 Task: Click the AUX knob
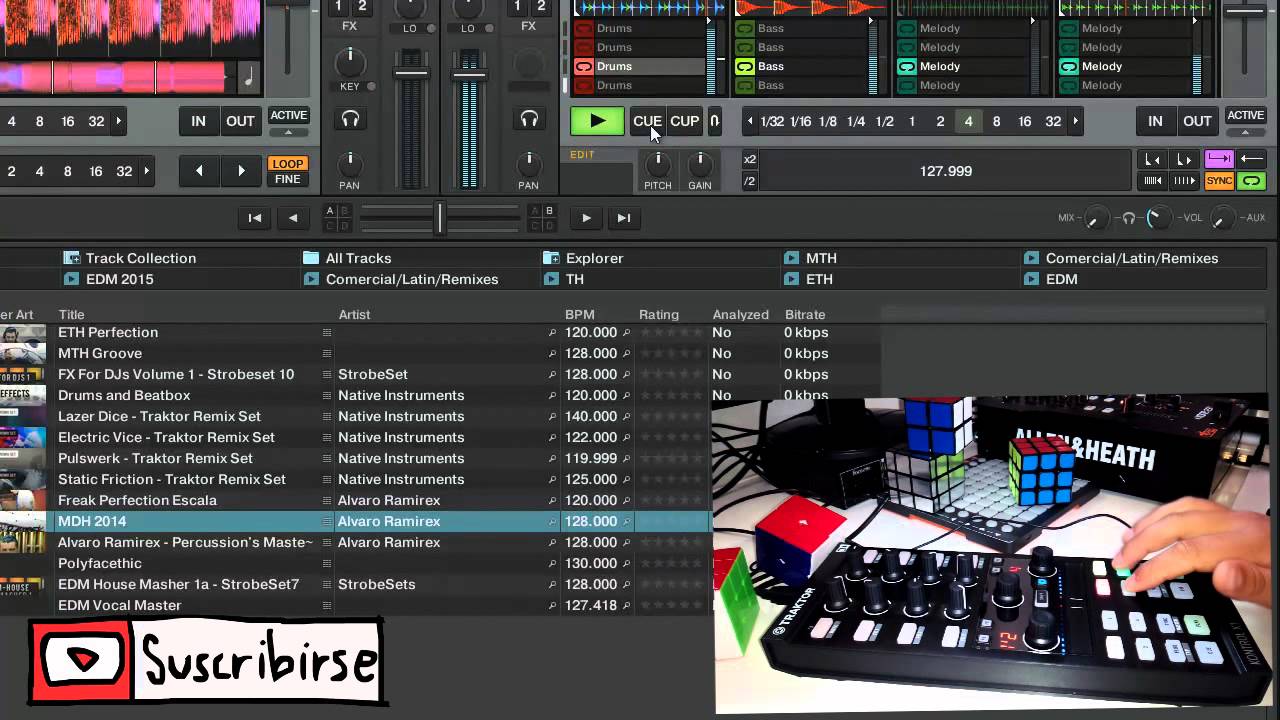coord(1221,218)
